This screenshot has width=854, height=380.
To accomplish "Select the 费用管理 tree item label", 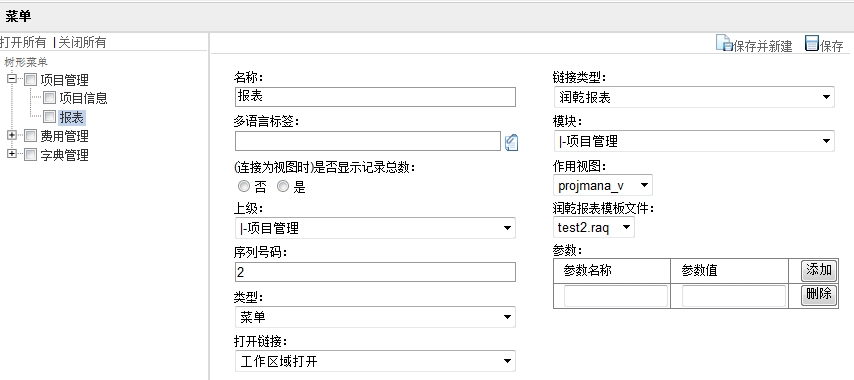I will point(64,136).
